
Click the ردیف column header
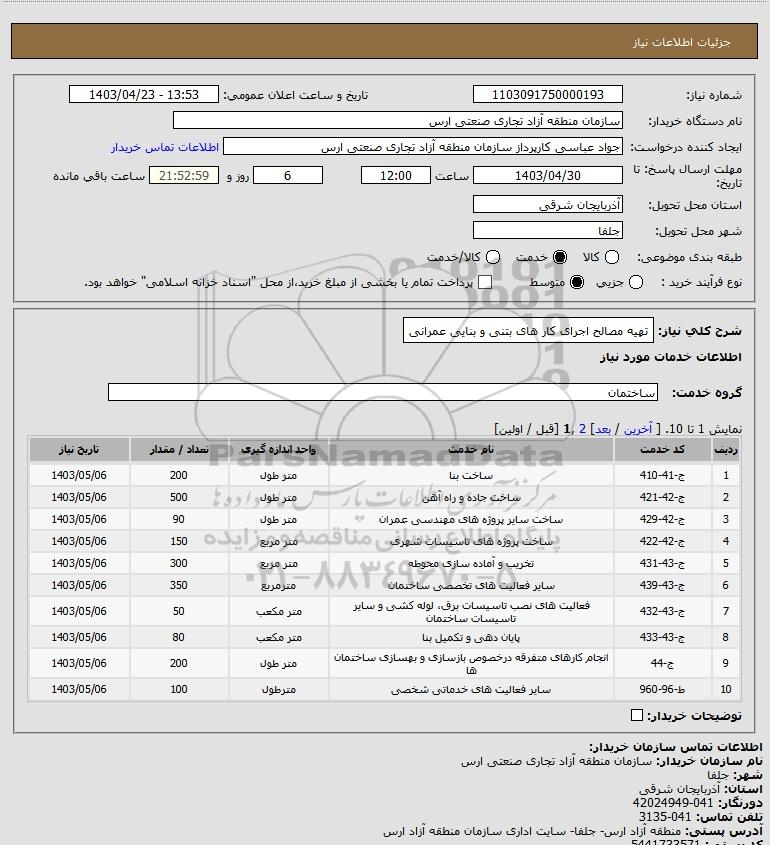click(726, 449)
